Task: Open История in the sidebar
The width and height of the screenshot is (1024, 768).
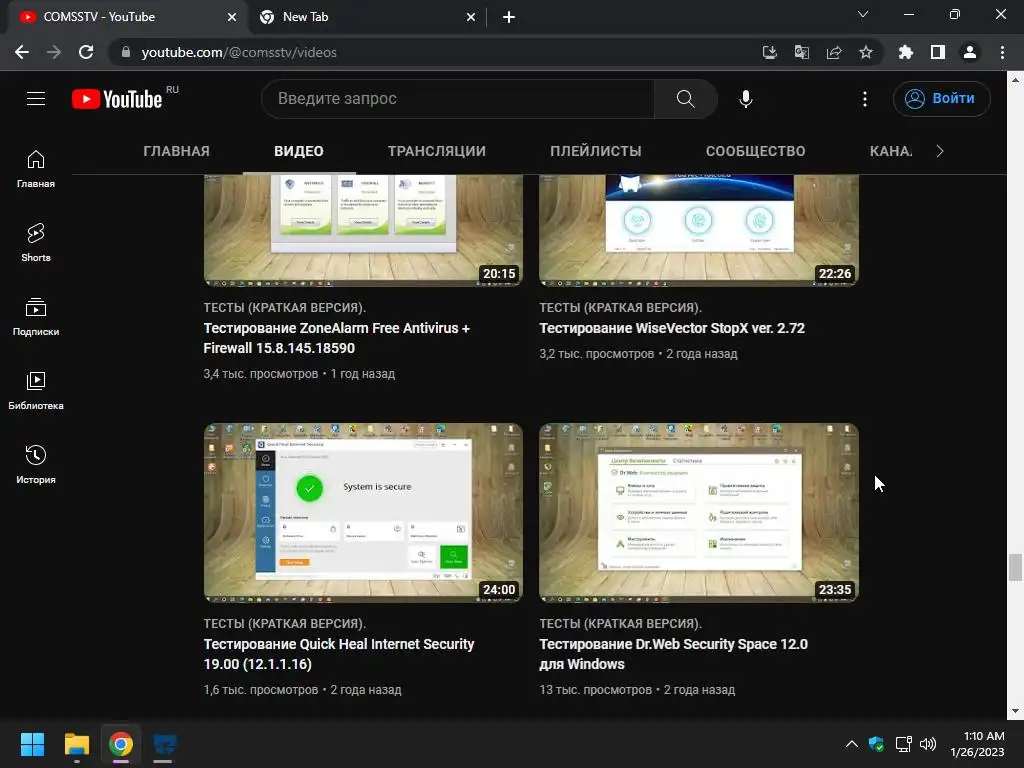Action: (x=36, y=464)
